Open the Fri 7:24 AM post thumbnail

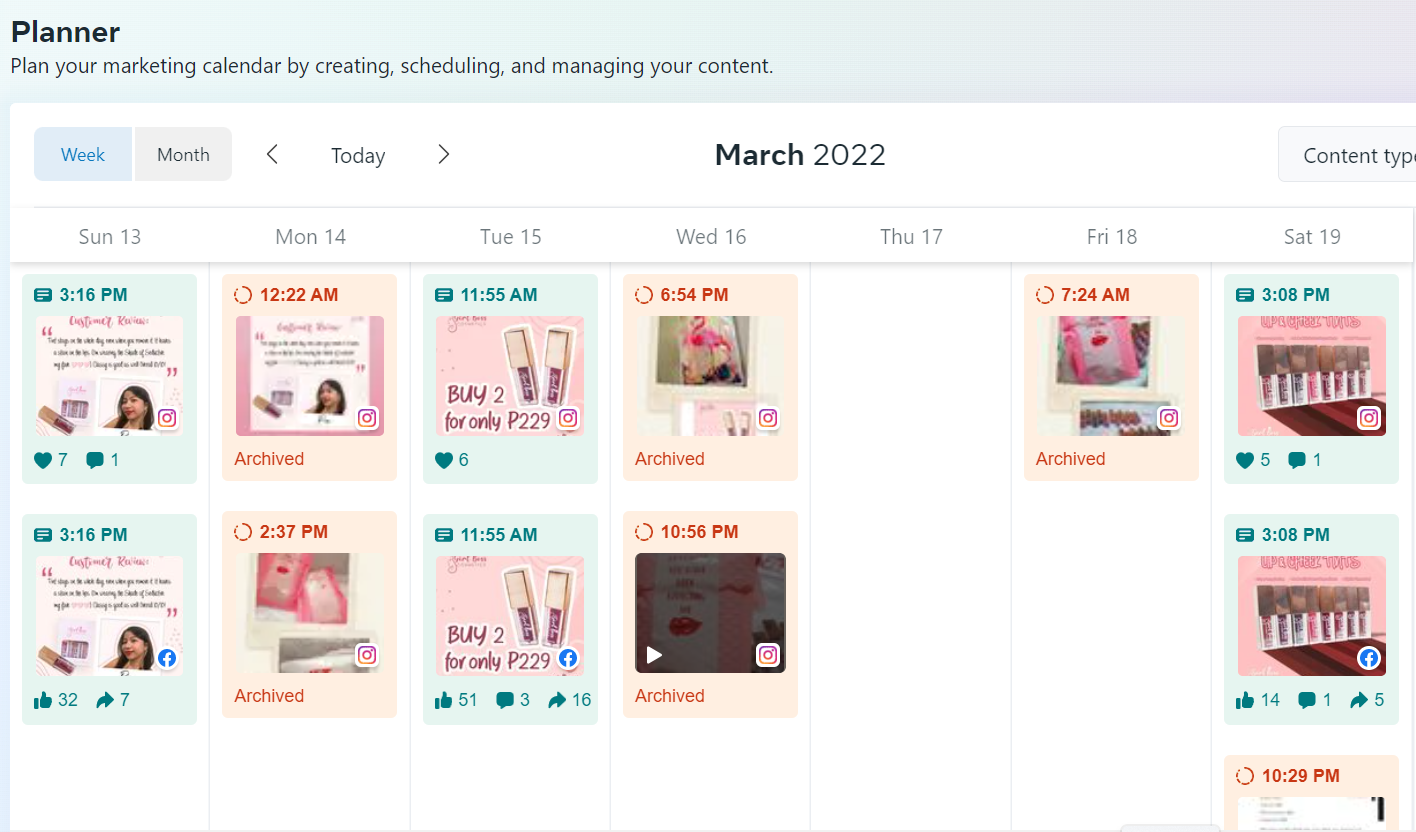tap(1110, 375)
